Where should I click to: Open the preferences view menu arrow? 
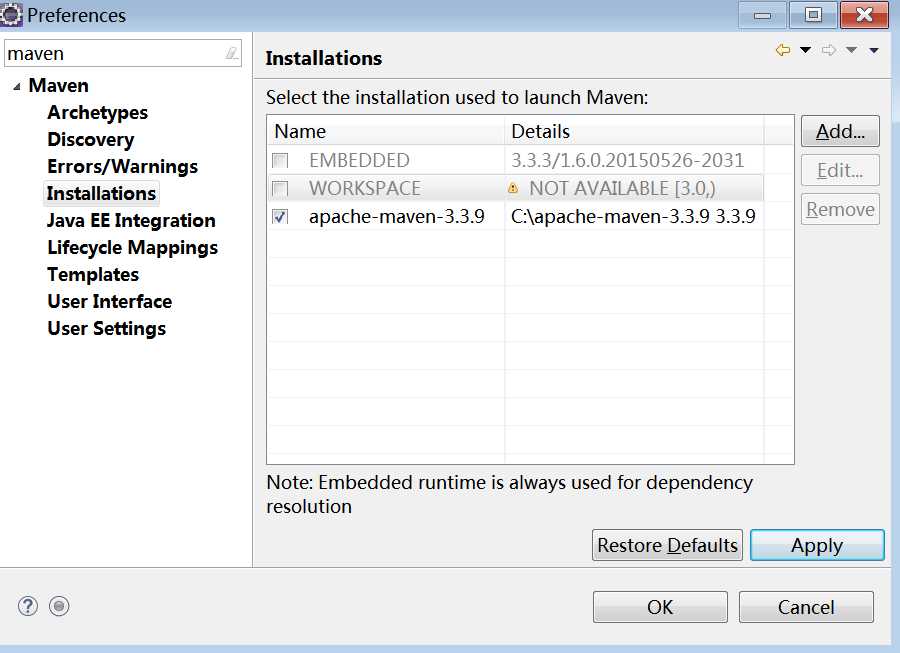click(874, 50)
